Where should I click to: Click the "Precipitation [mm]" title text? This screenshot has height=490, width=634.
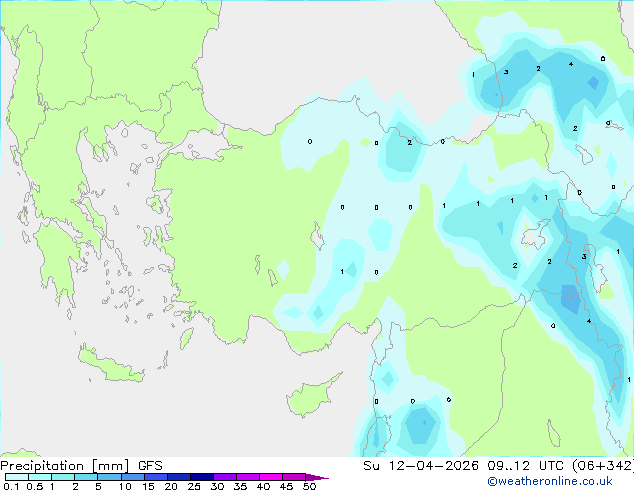[x=65, y=466]
